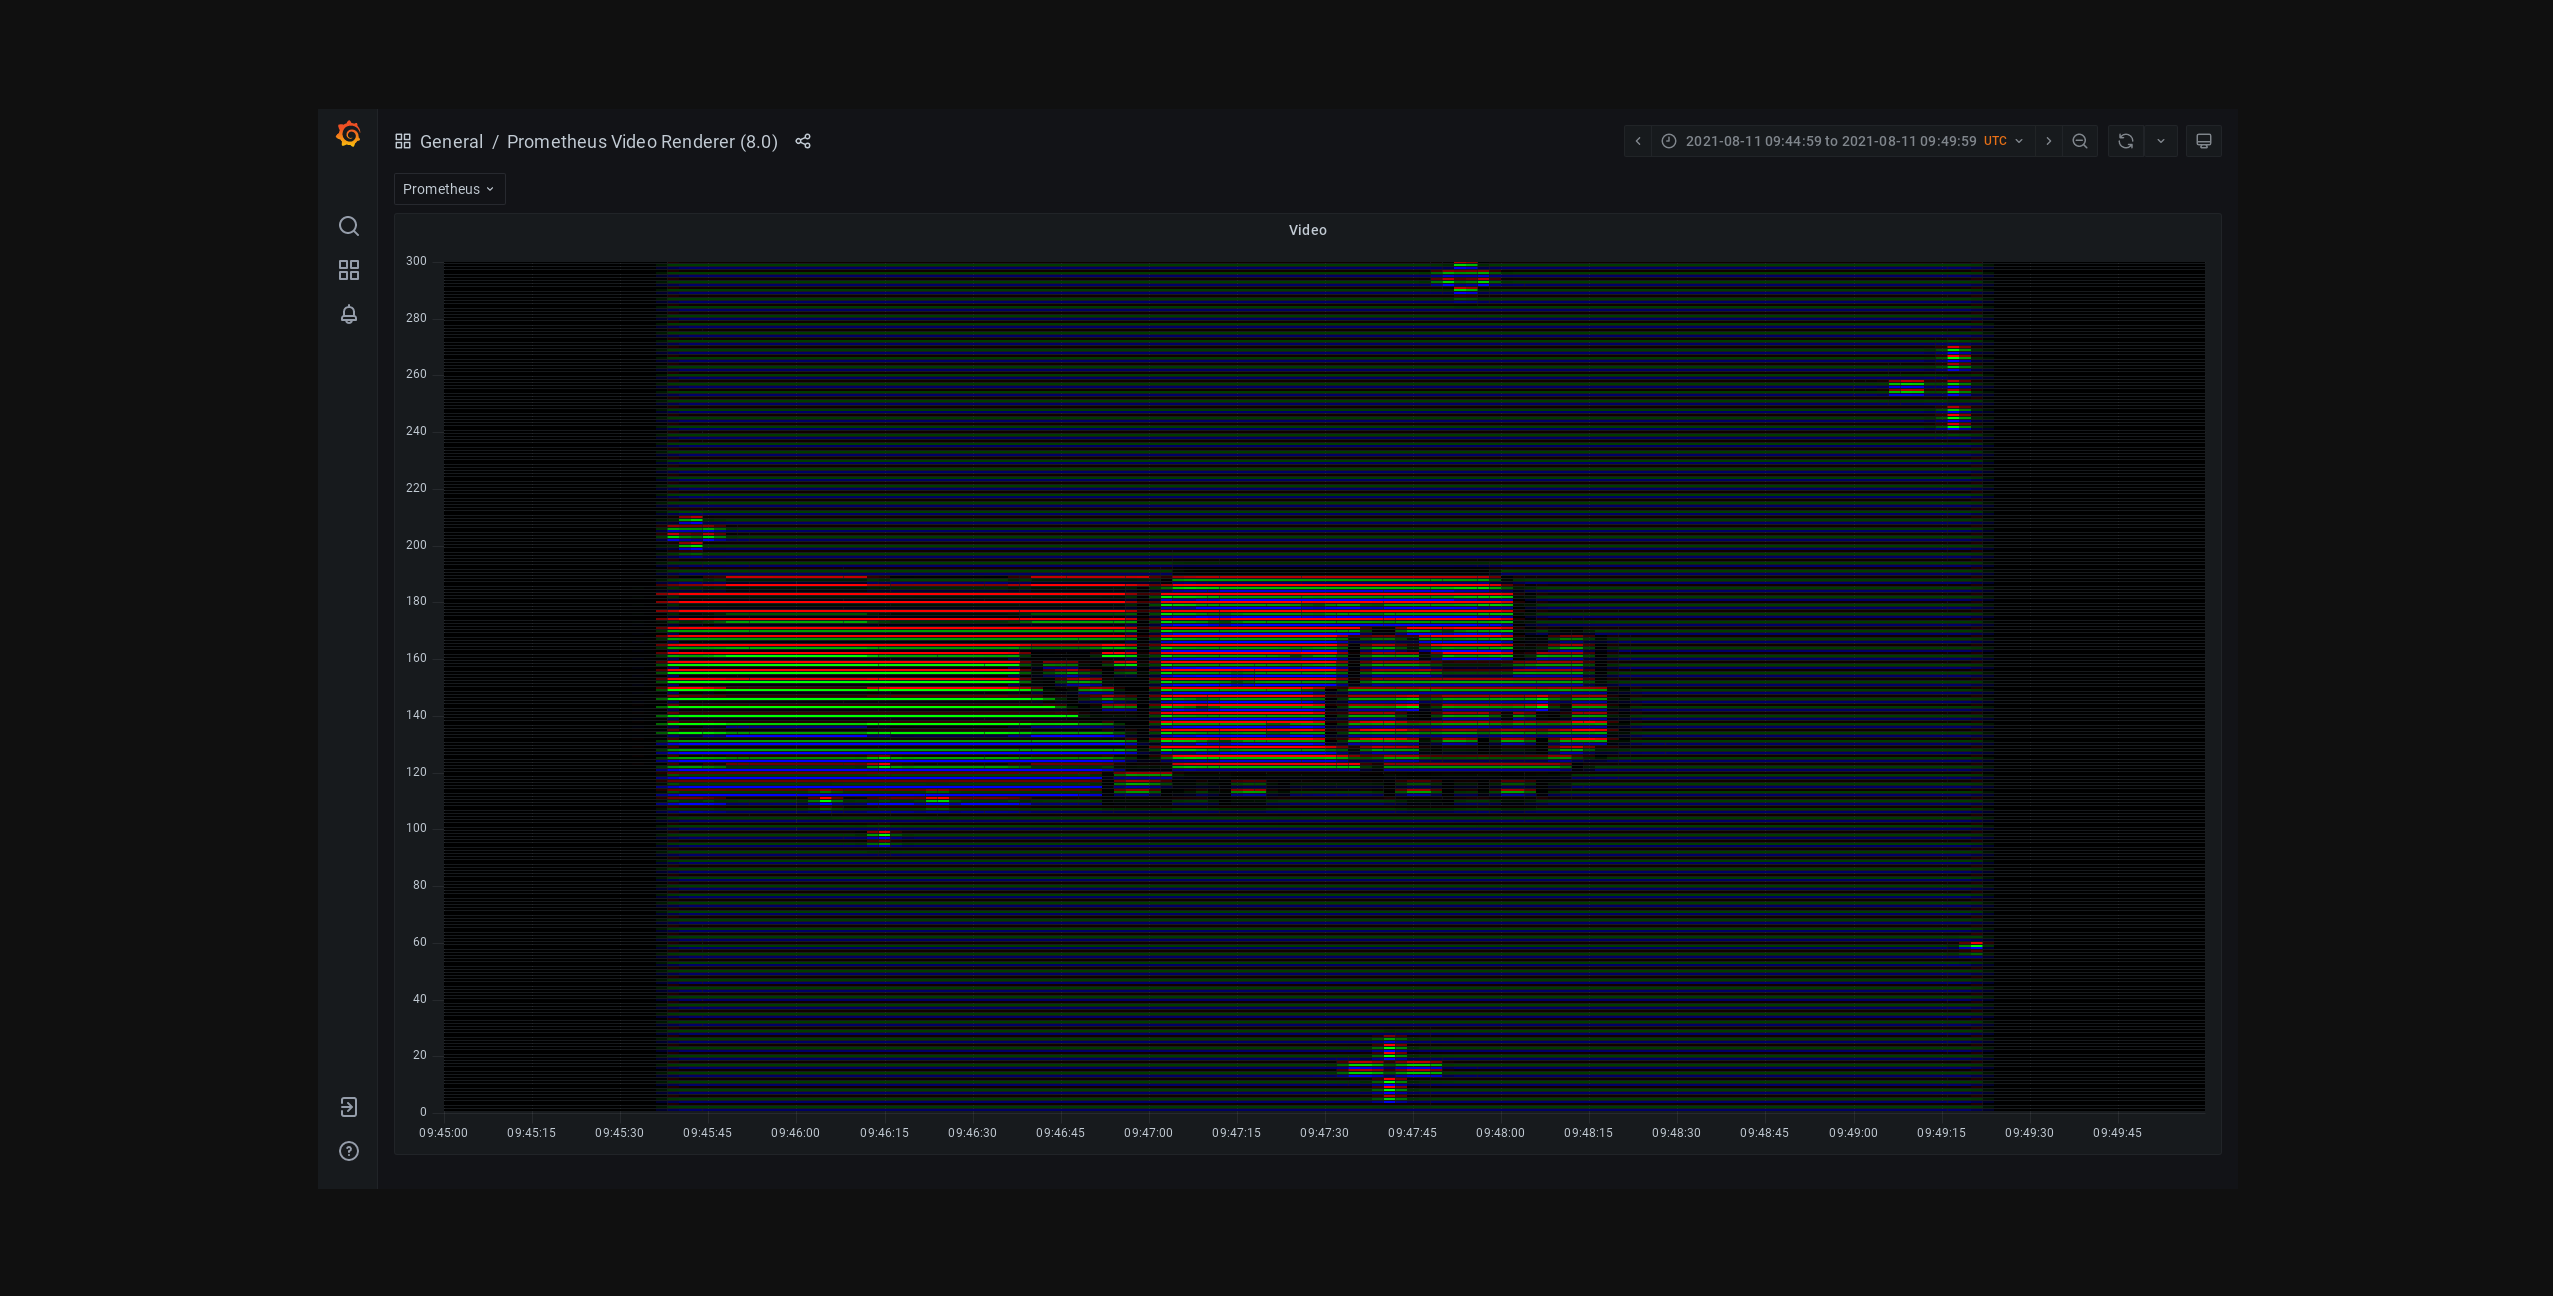Click the 09:48:30 x-axis label
The width and height of the screenshot is (2553, 1296).
(1676, 1133)
